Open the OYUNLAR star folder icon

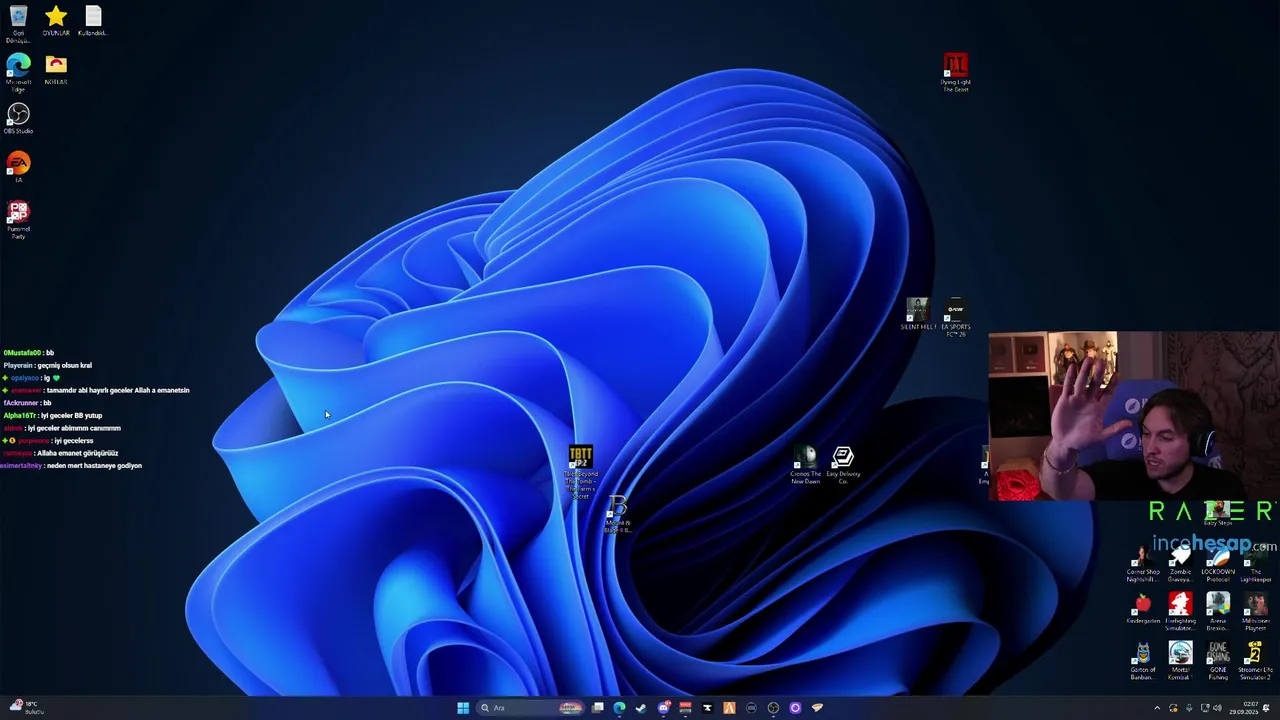pos(56,21)
